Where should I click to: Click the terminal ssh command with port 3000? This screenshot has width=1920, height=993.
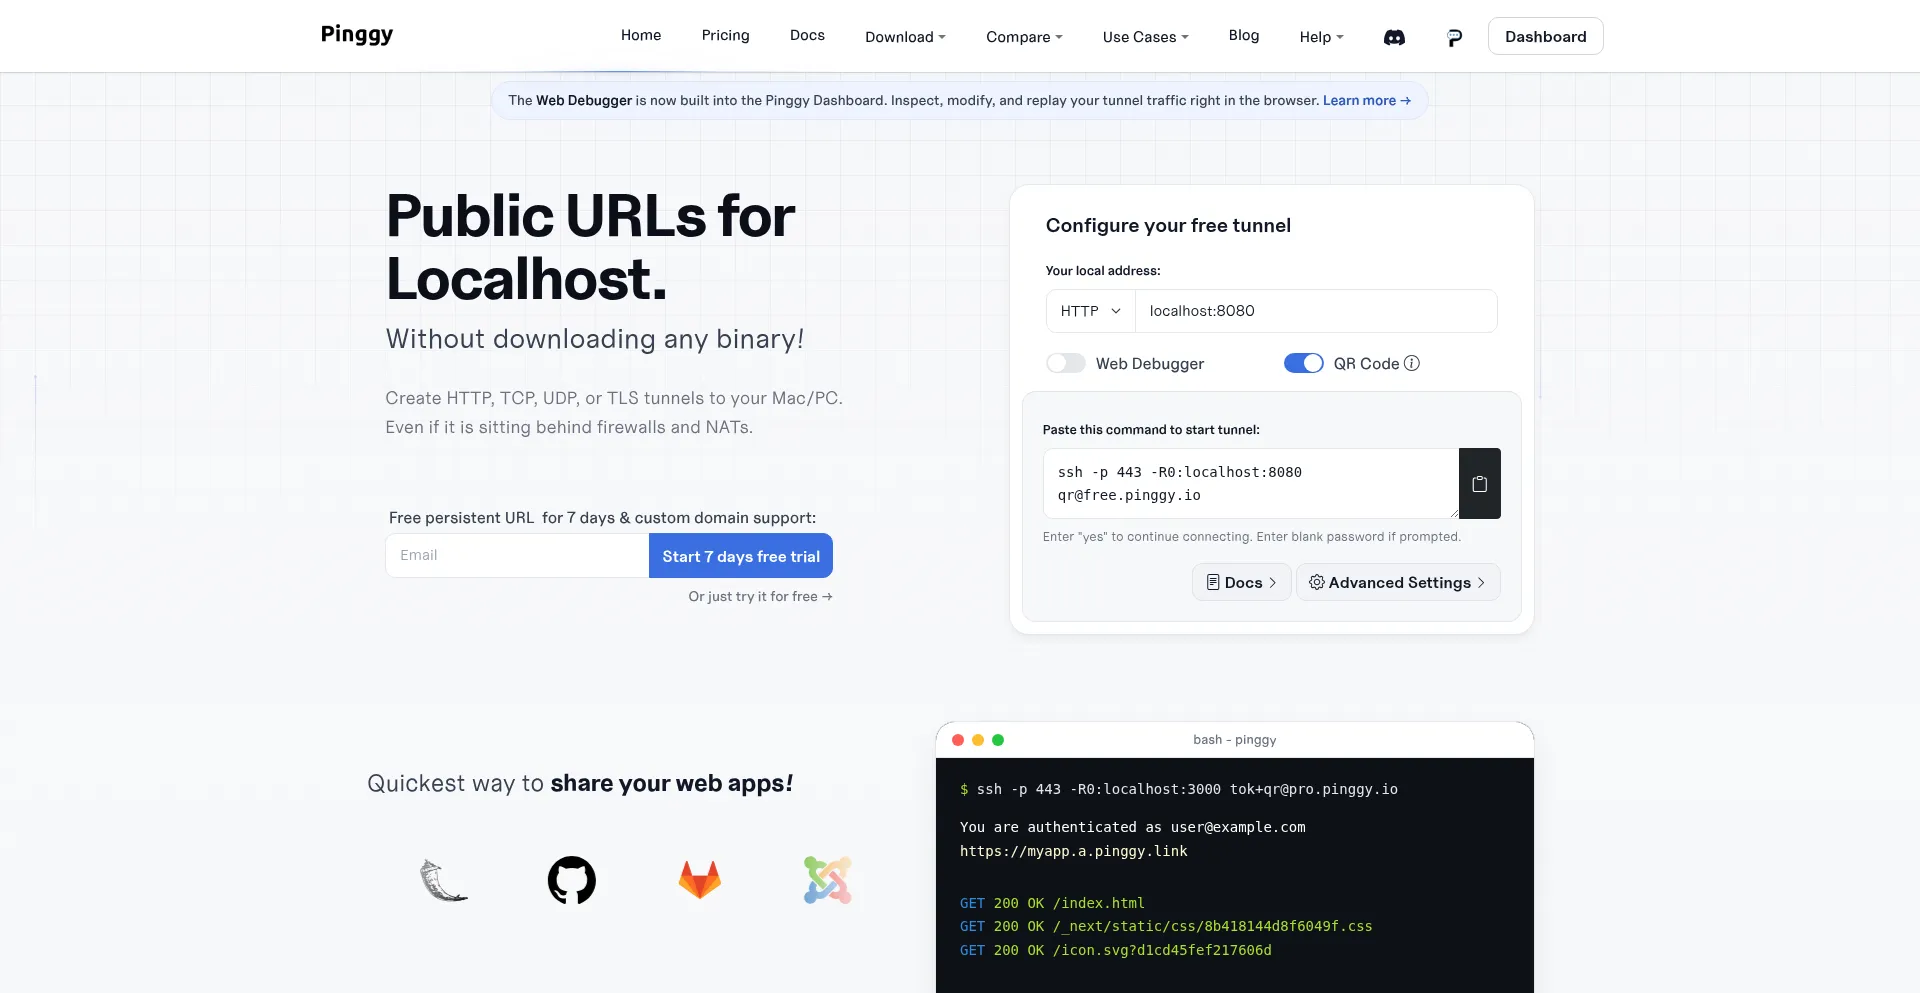point(1179,789)
